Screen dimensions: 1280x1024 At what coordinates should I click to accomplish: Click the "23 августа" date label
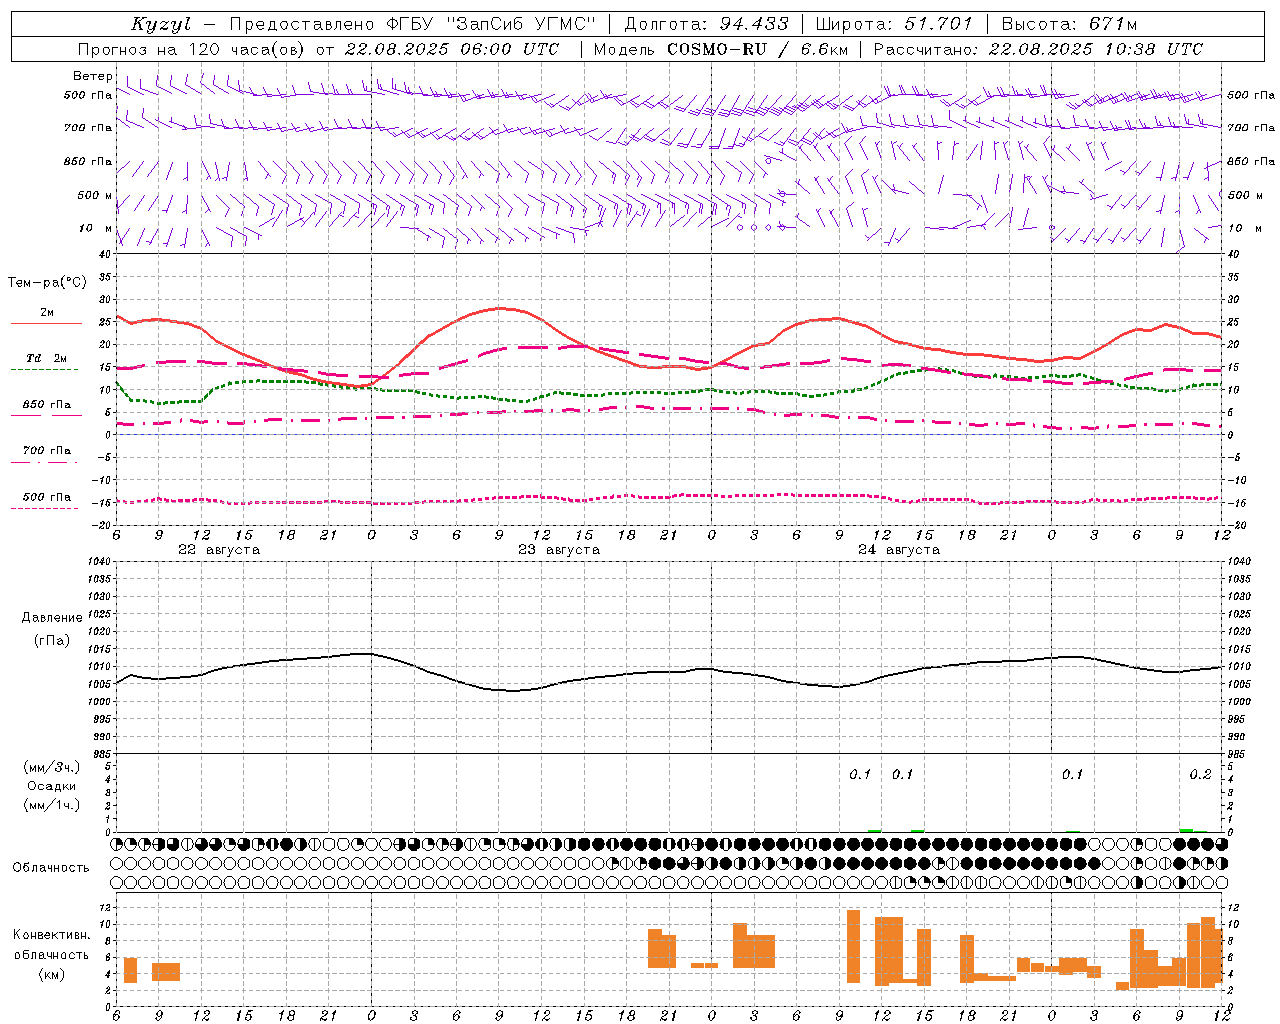pos(559,550)
